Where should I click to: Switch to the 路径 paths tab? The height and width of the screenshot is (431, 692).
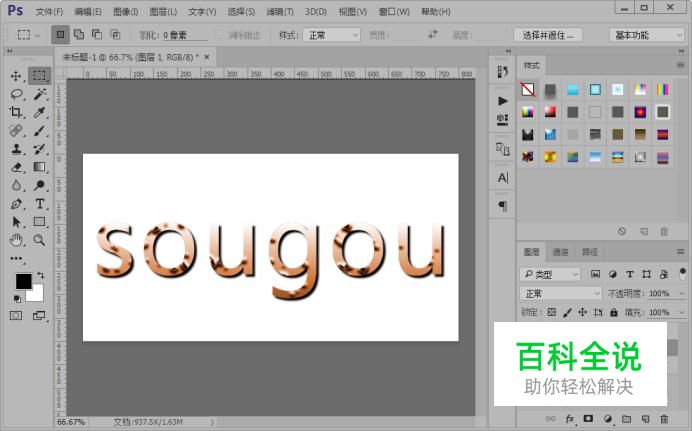(x=590, y=252)
